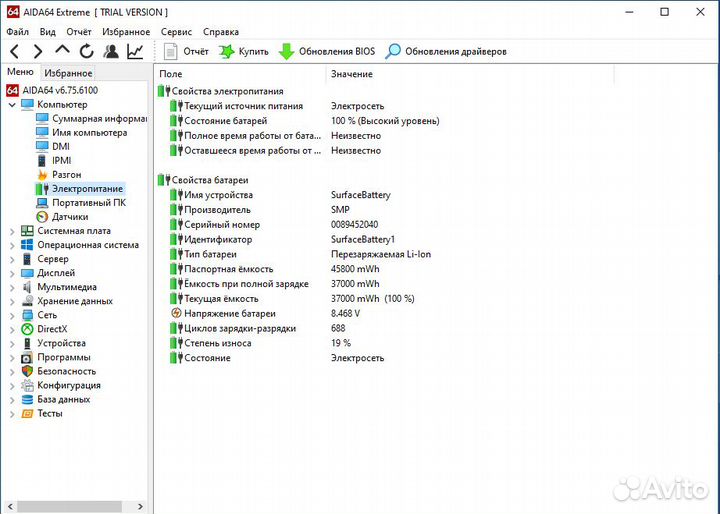Click the Безопасность shield icon
720x514 pixels.
click(x=27, y=371)
